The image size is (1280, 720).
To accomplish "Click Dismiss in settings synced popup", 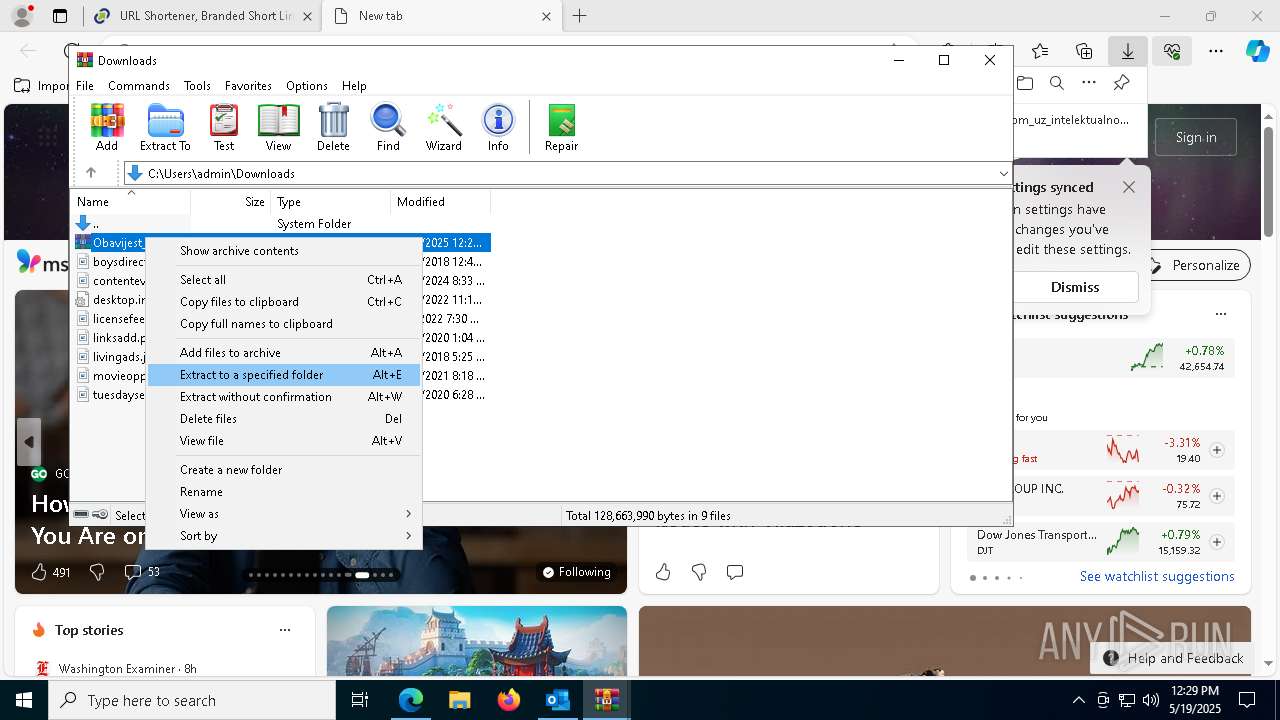I will coord(1075,287).
